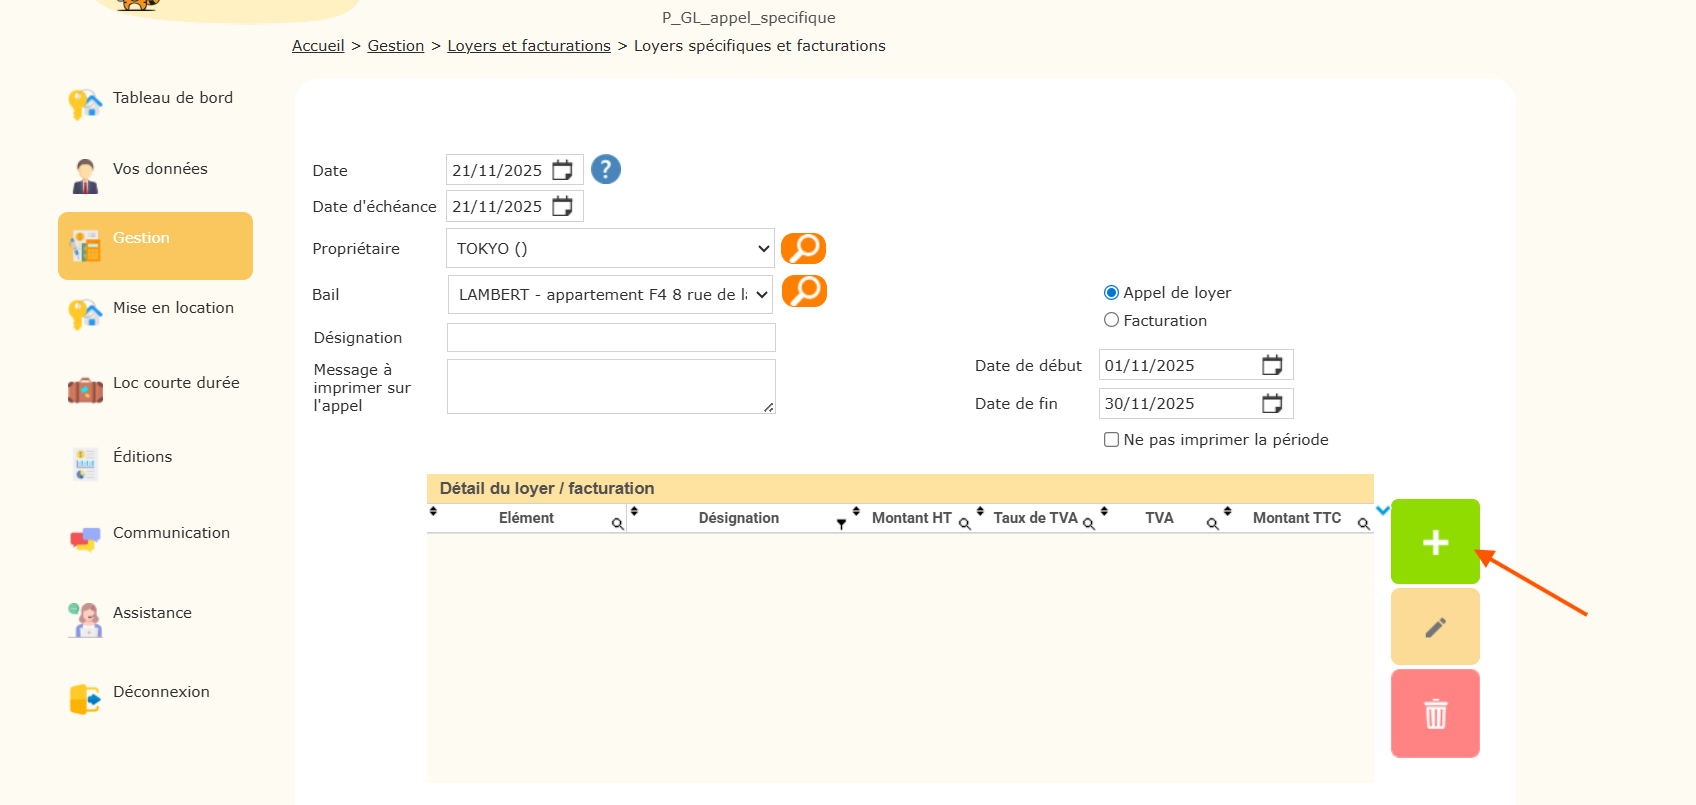
Task: Follow the Accueil breadcrumb link
Action: pyautogui.click(x=318, y=46)
